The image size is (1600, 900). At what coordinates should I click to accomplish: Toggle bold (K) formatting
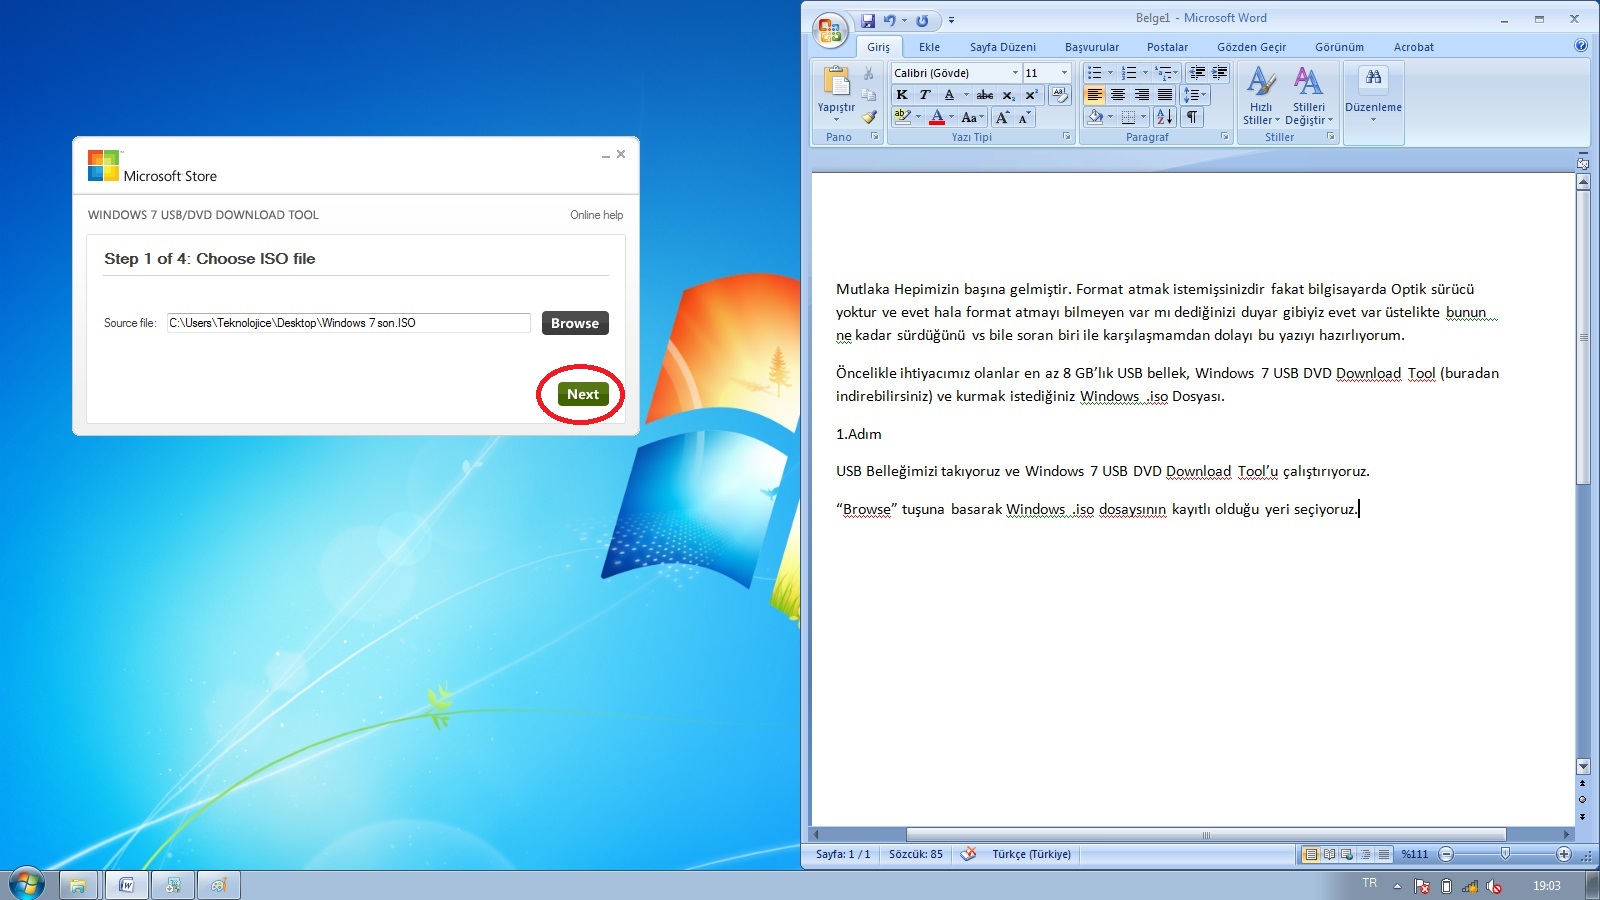[x=902, y=95]
